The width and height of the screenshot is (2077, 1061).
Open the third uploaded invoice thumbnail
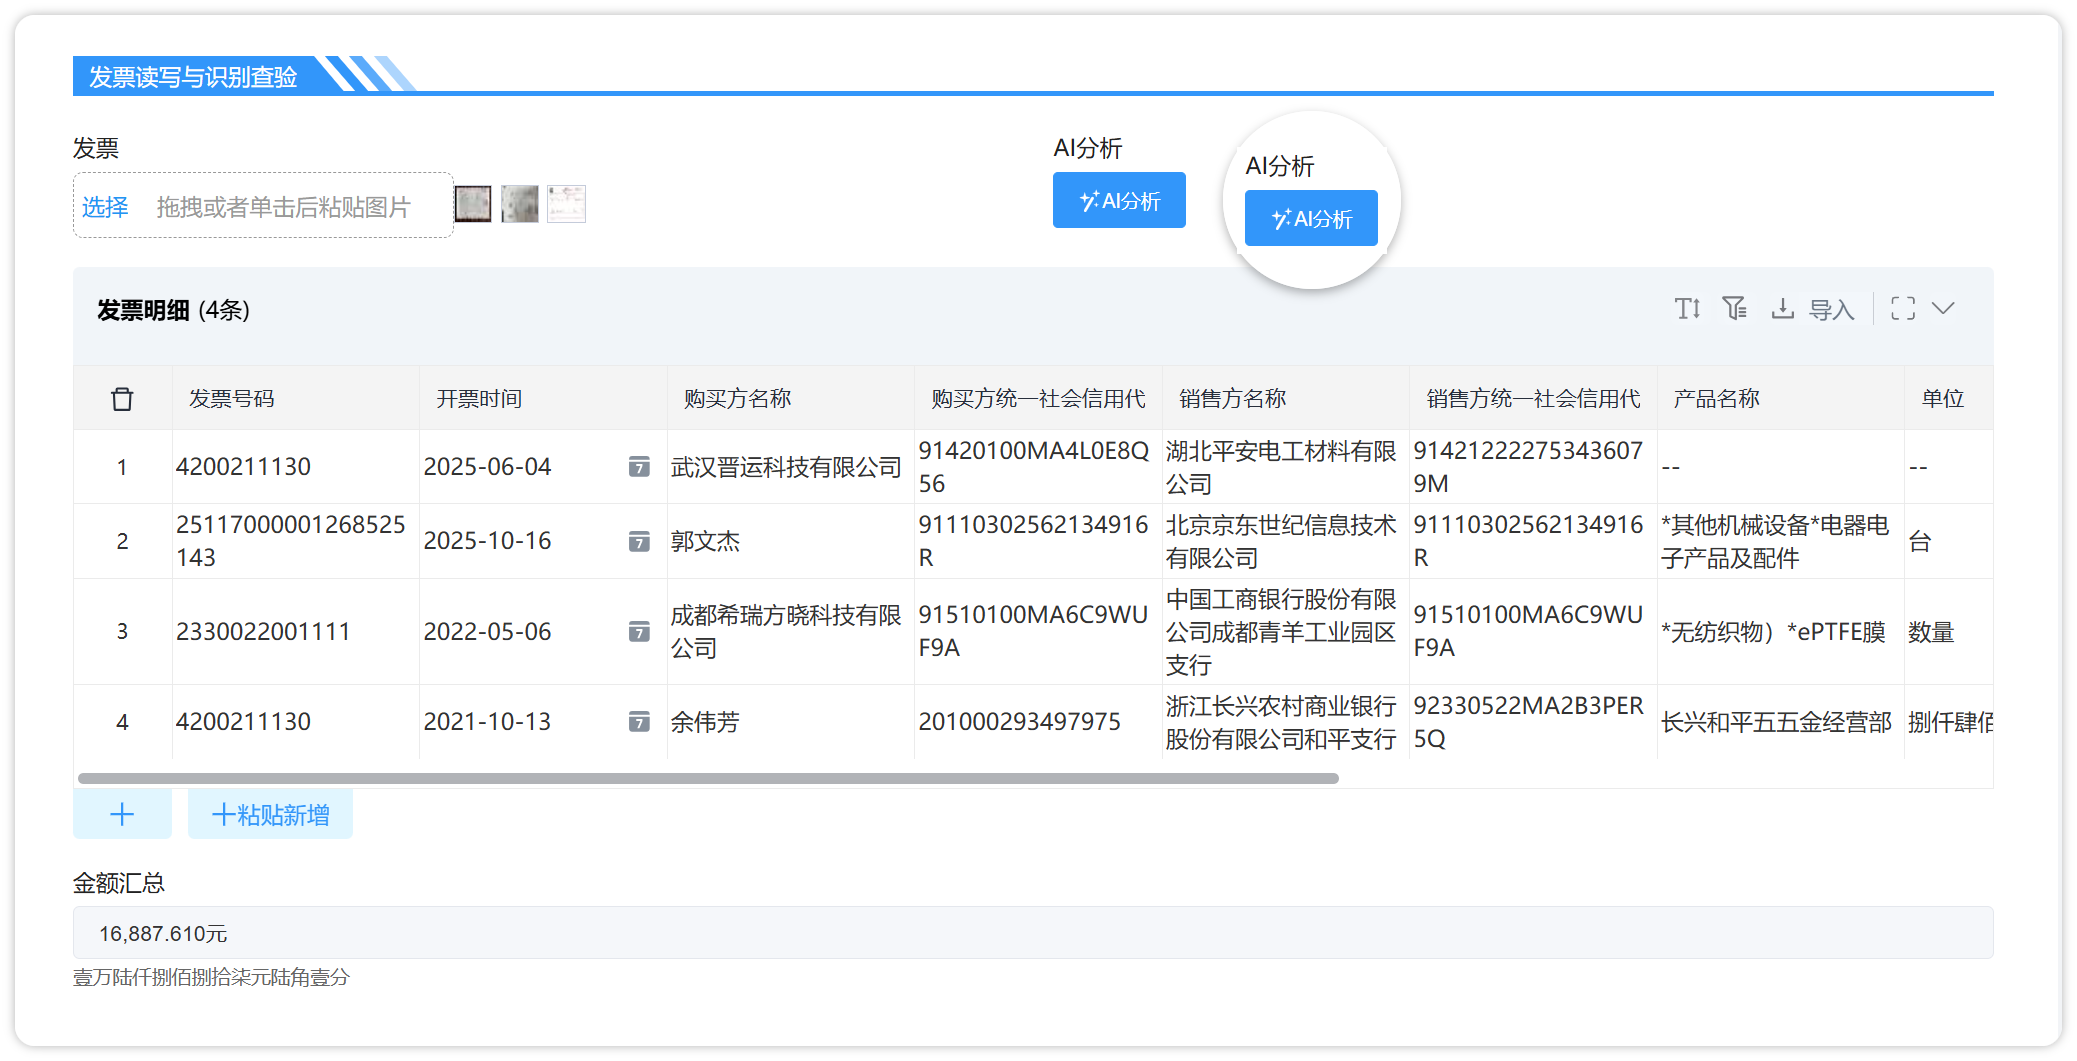[x=567, y=204]
